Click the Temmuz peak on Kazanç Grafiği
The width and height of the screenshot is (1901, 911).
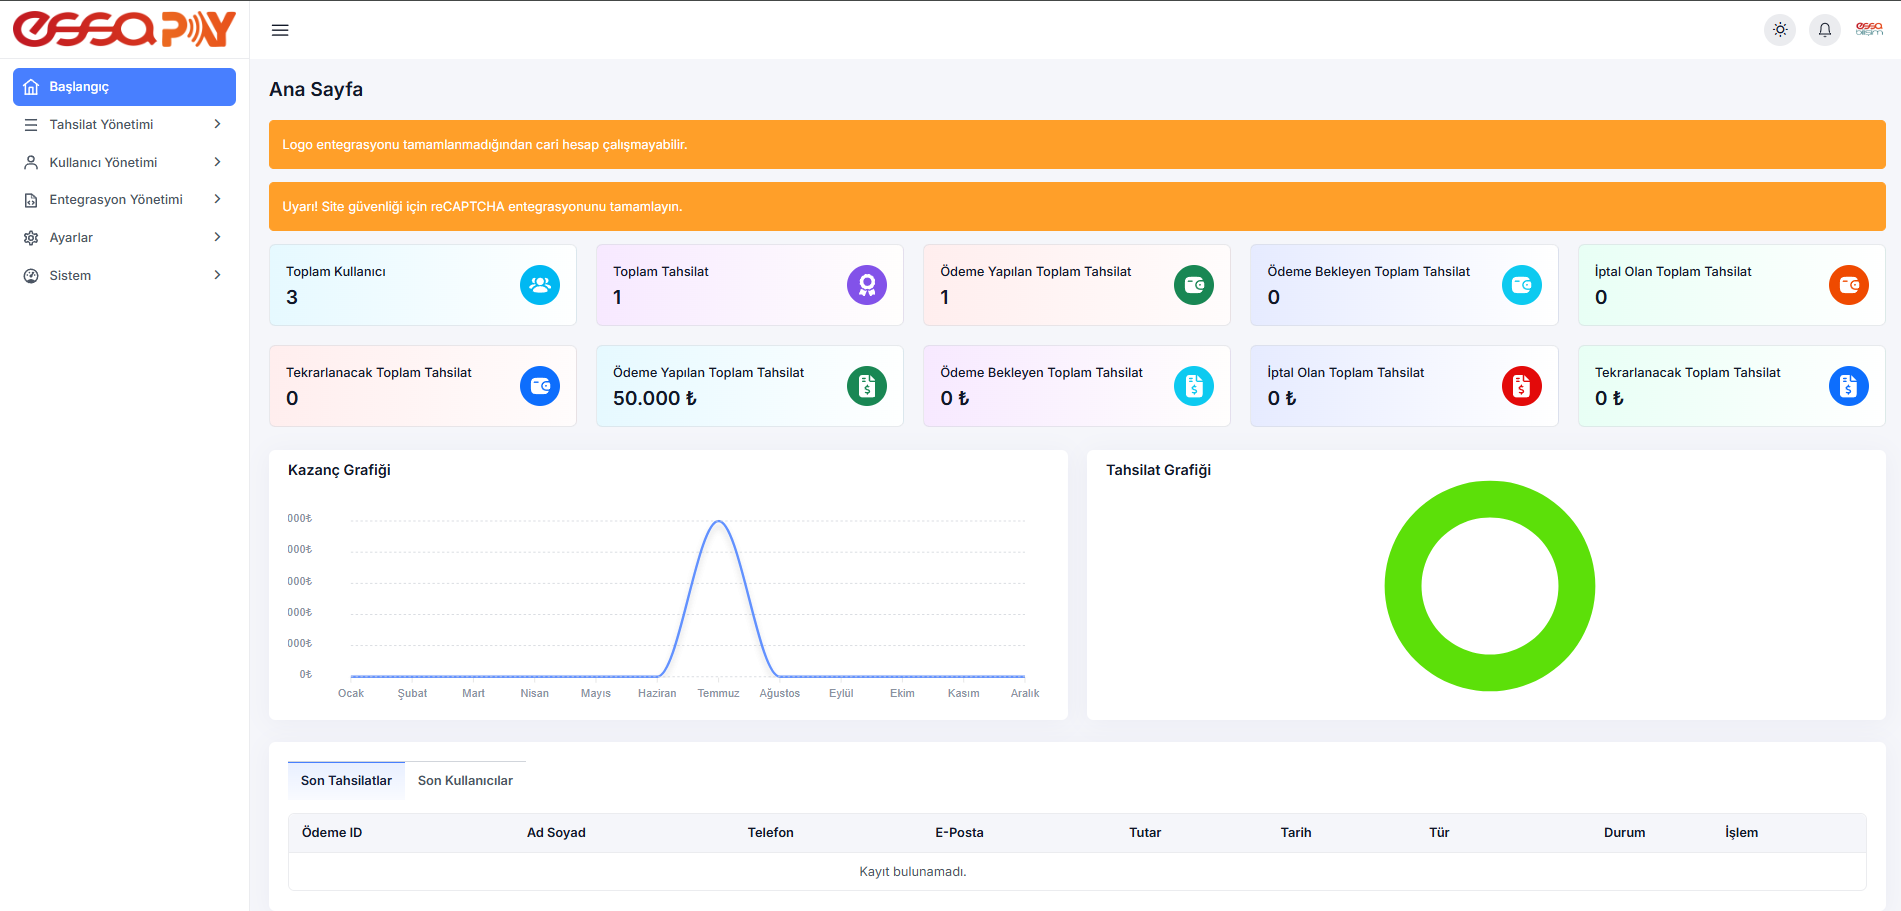(x=718, y=522)
